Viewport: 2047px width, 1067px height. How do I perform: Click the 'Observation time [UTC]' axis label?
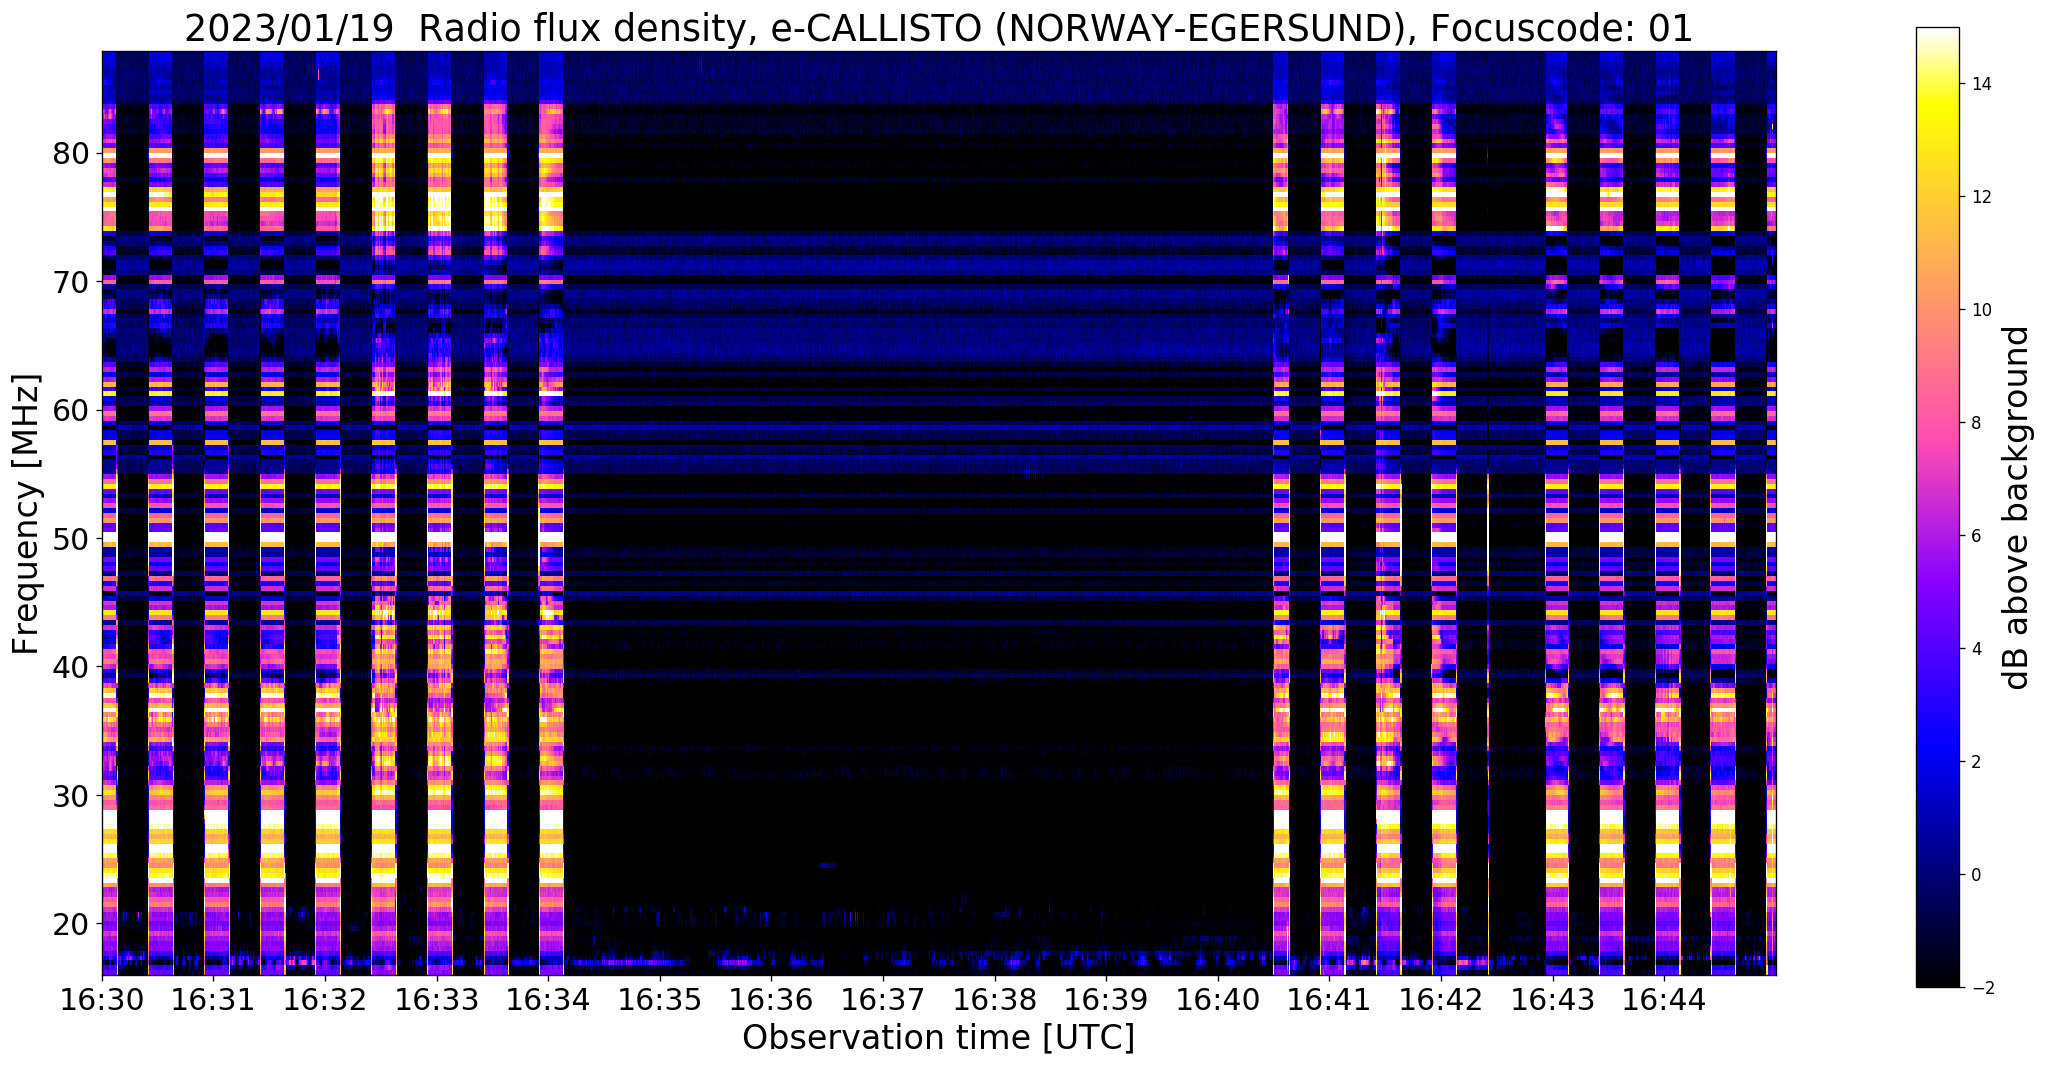(x=938, y=1038)
